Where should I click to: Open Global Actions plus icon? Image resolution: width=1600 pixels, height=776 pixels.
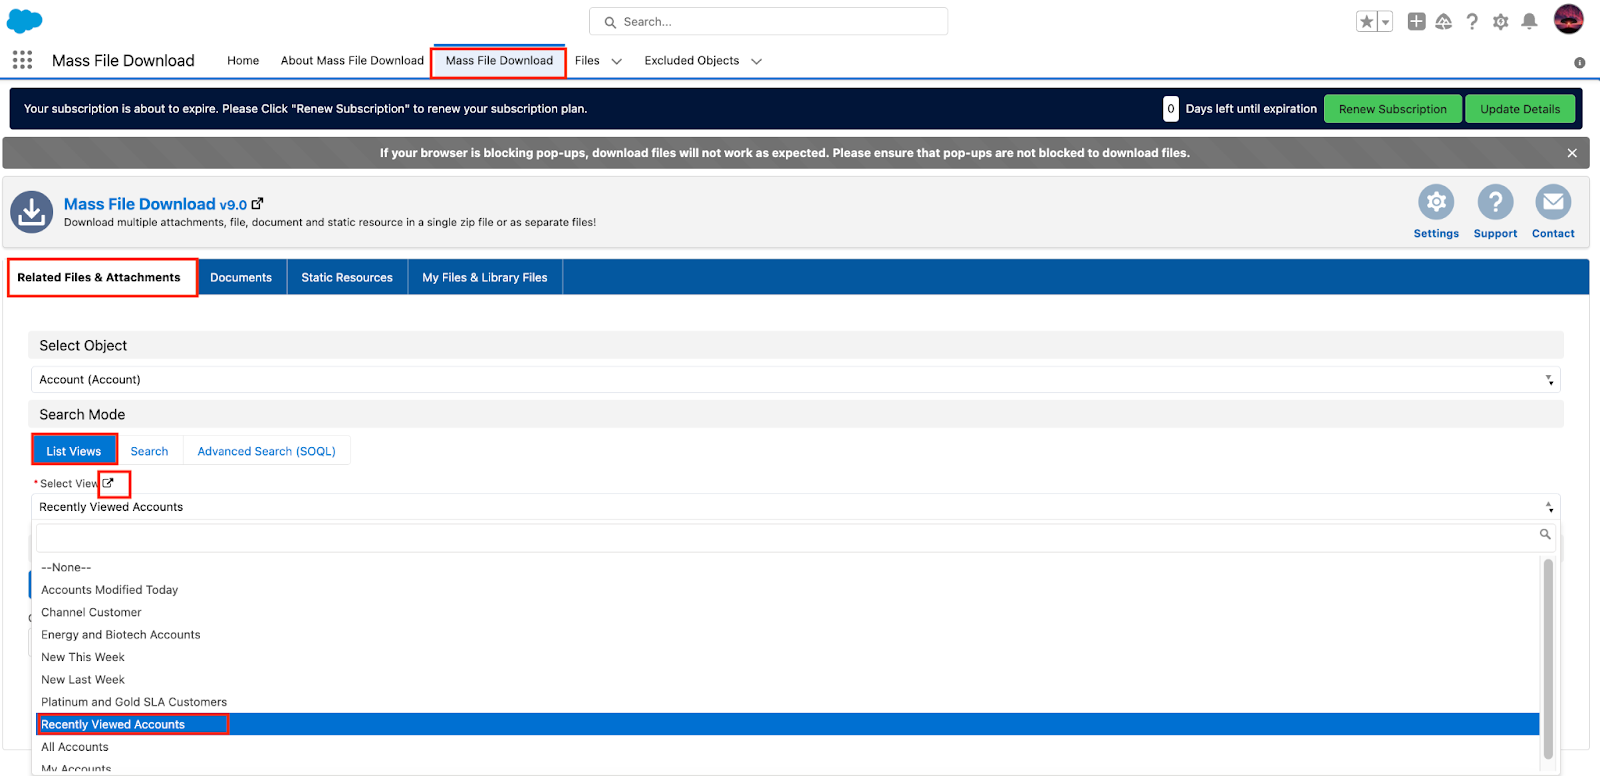pos(1416,21)
